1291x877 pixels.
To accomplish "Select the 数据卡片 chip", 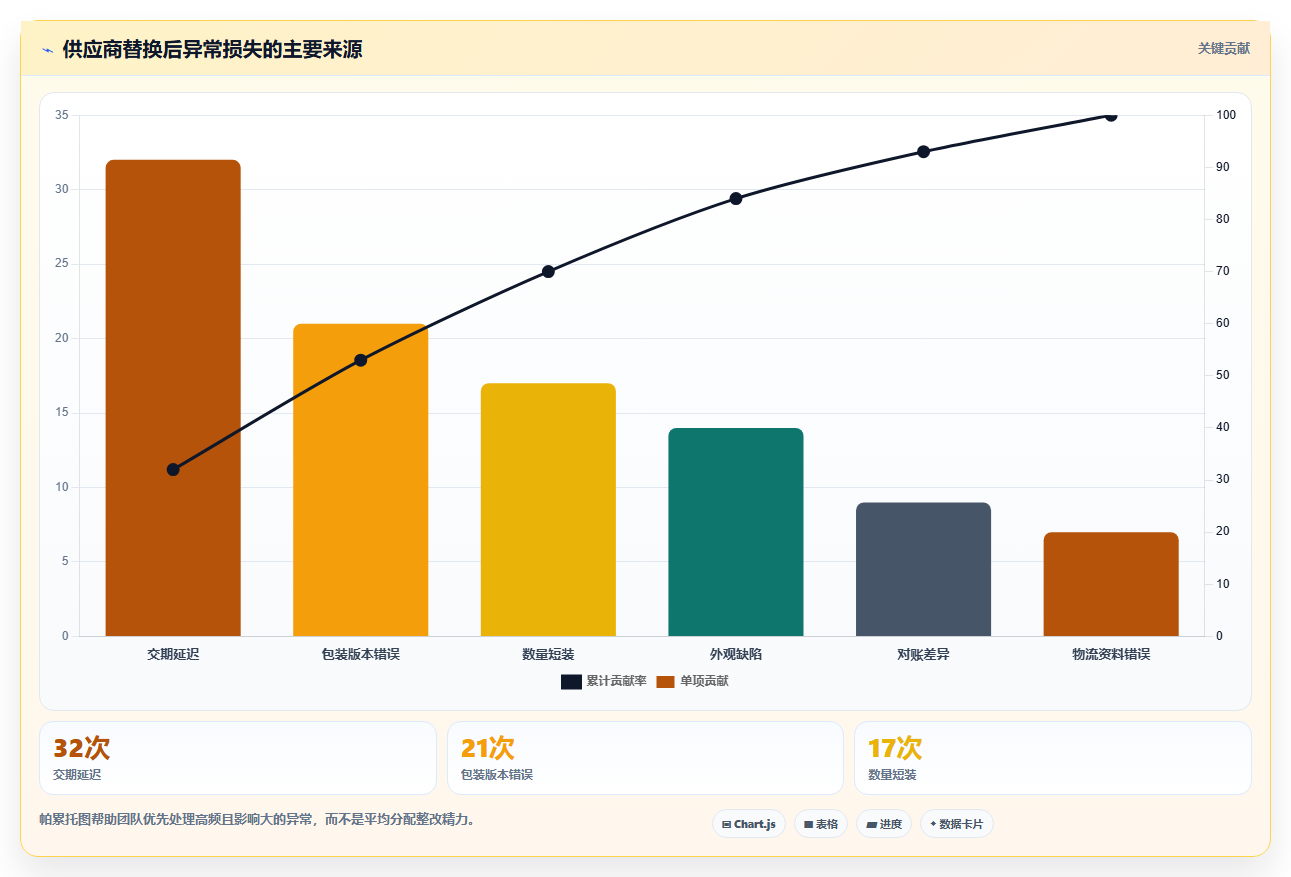I will (x=957, y=824).
